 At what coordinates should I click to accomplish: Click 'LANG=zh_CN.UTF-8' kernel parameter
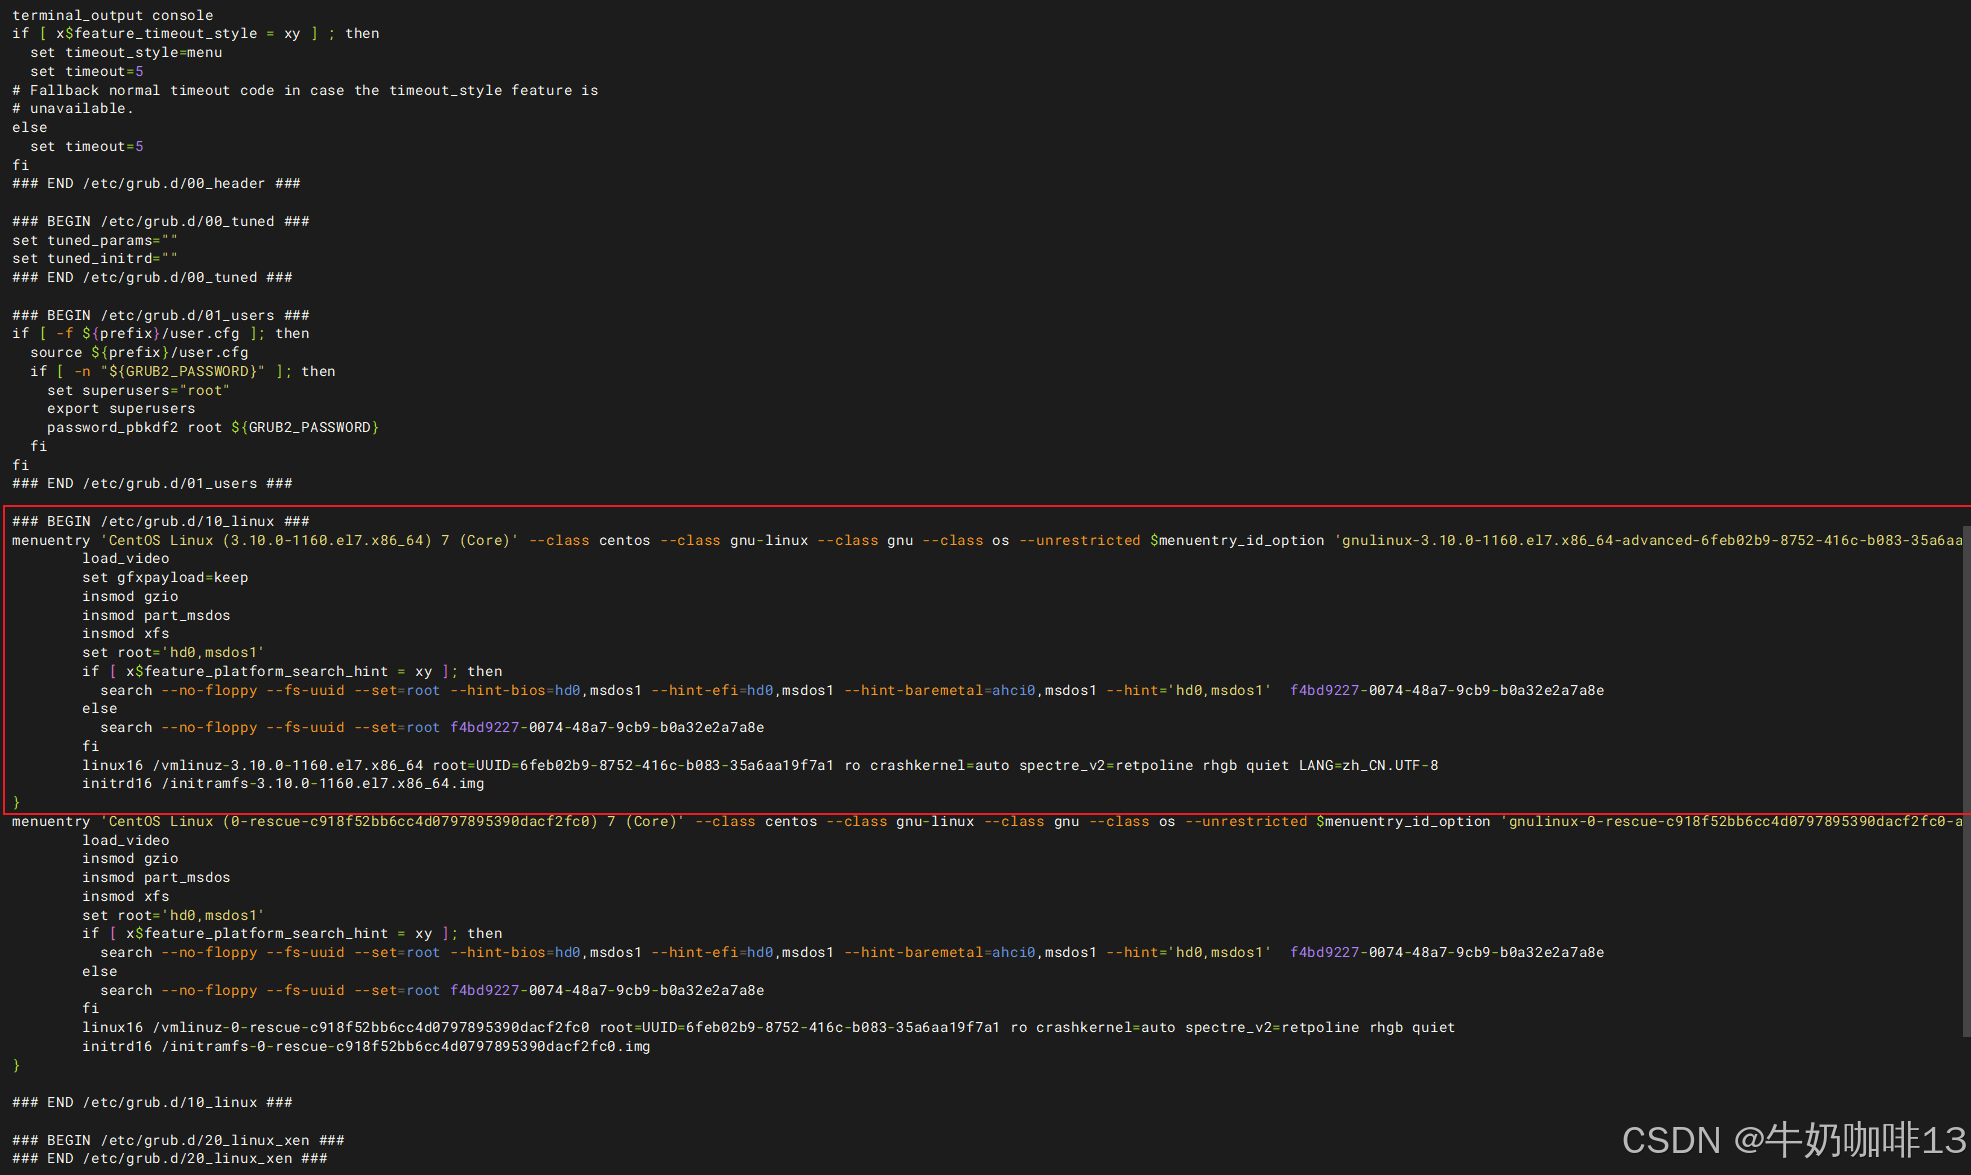[x=1367, y=765]
